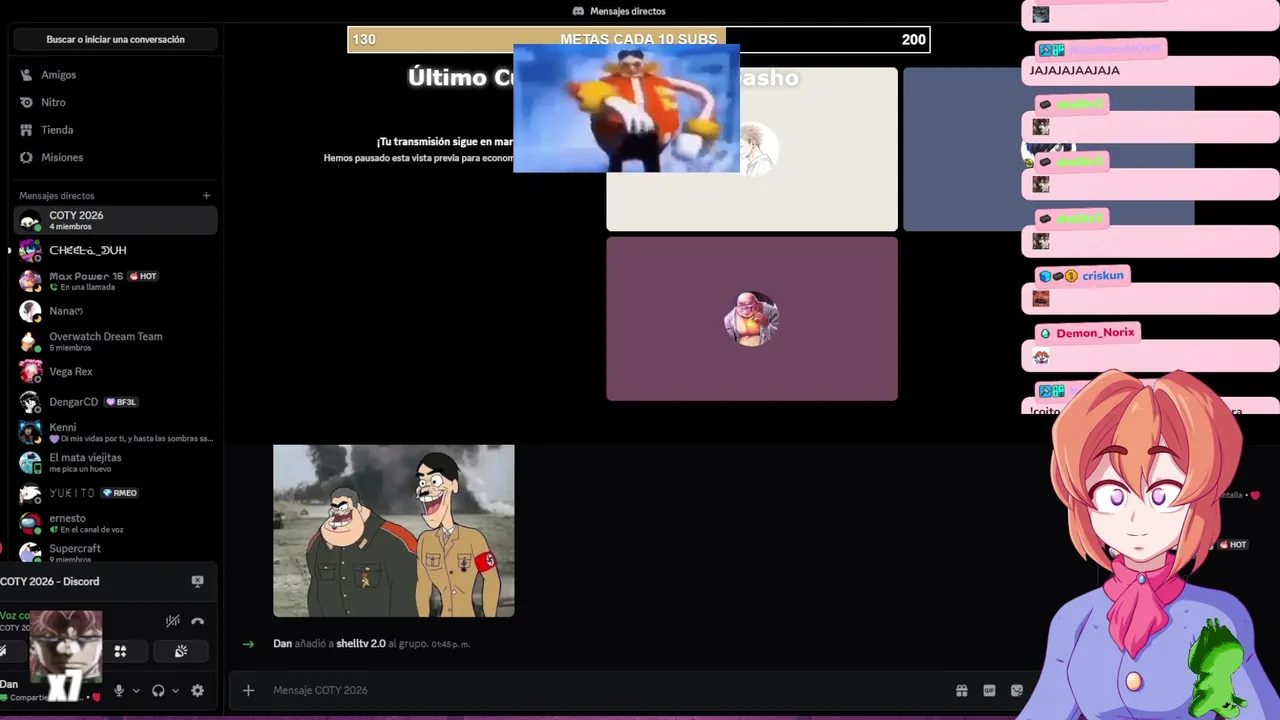
Task: Click shelltv 2.0 in the system message
Action: point(360,644)
